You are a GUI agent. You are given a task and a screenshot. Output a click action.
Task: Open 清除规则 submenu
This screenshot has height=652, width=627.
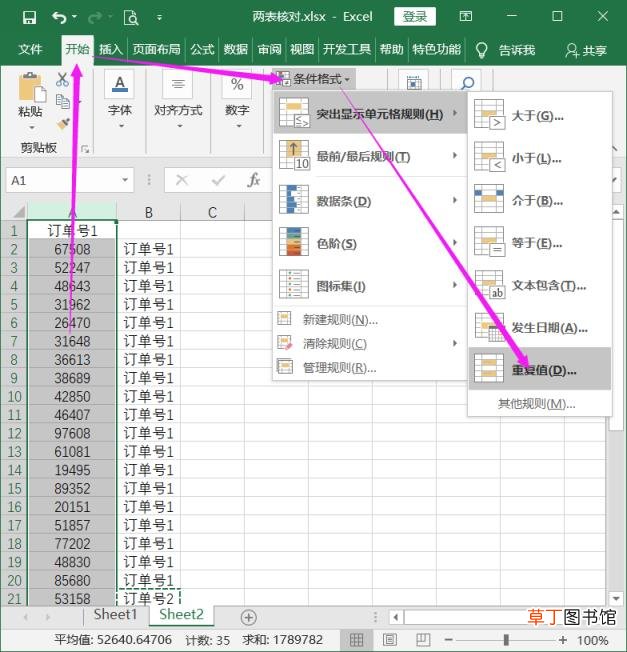(x=370, y=343)
